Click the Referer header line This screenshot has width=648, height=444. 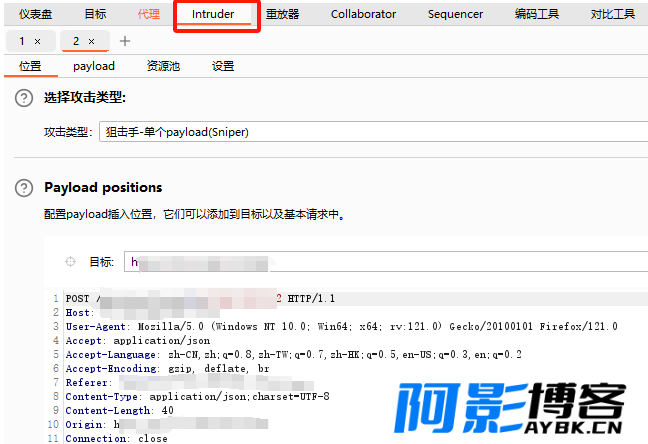click(x=190, y=383)
